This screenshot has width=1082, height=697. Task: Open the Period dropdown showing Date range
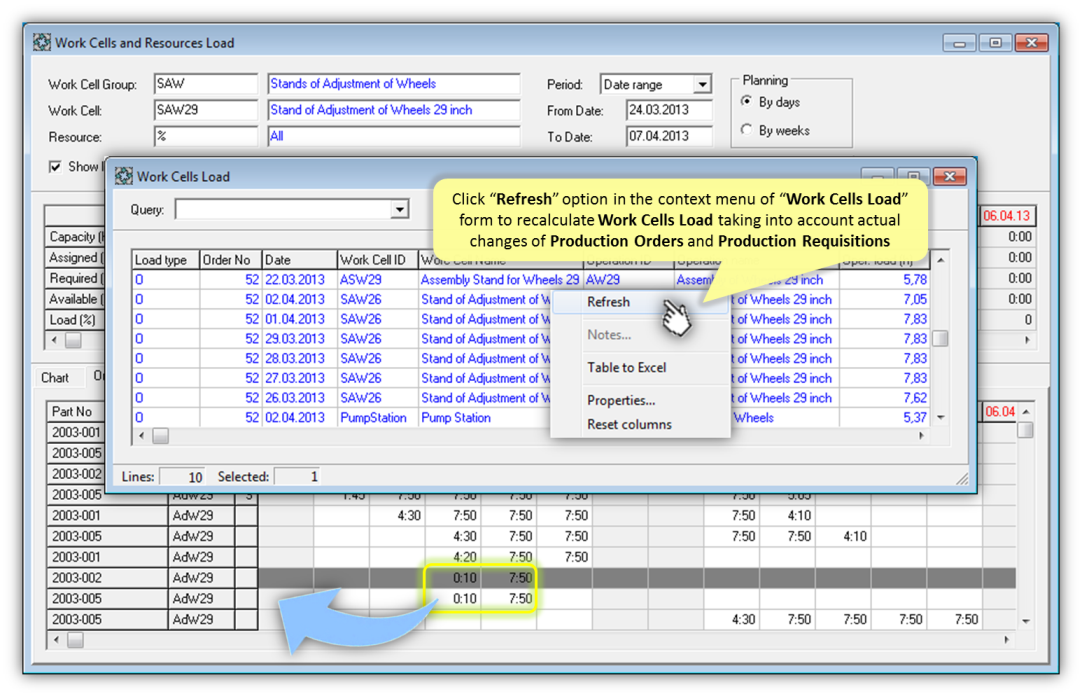coord(702,84)
